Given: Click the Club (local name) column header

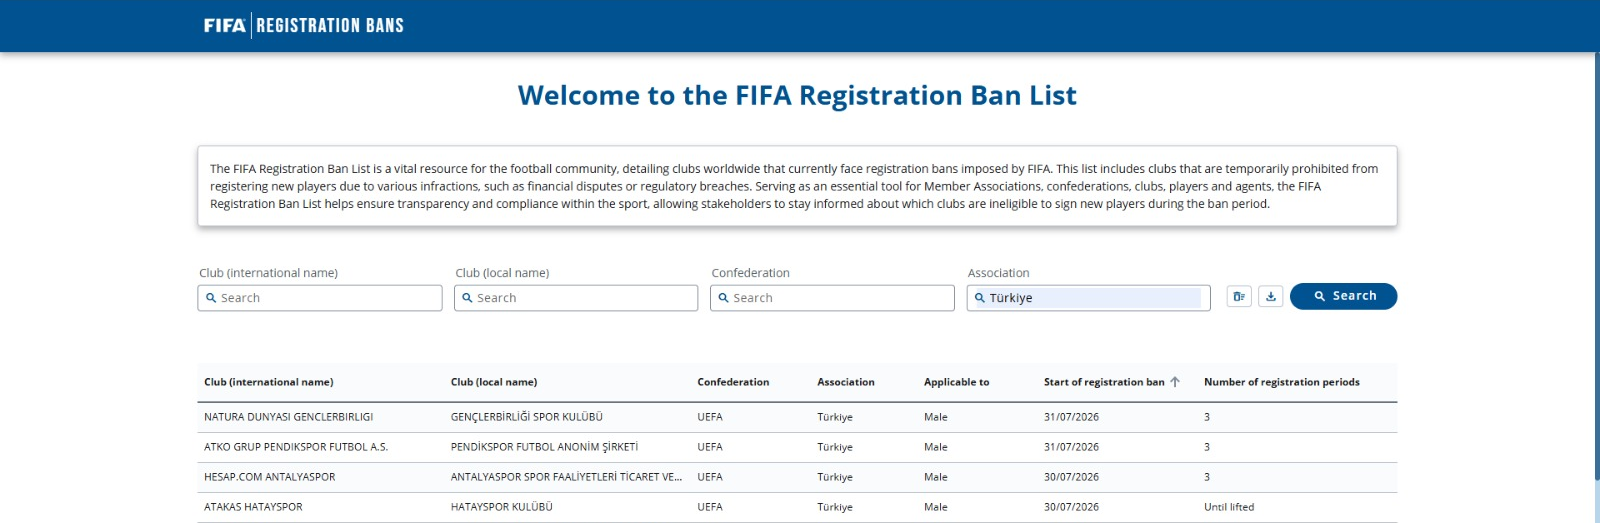Looking at the screenshot, I should 494,382.
